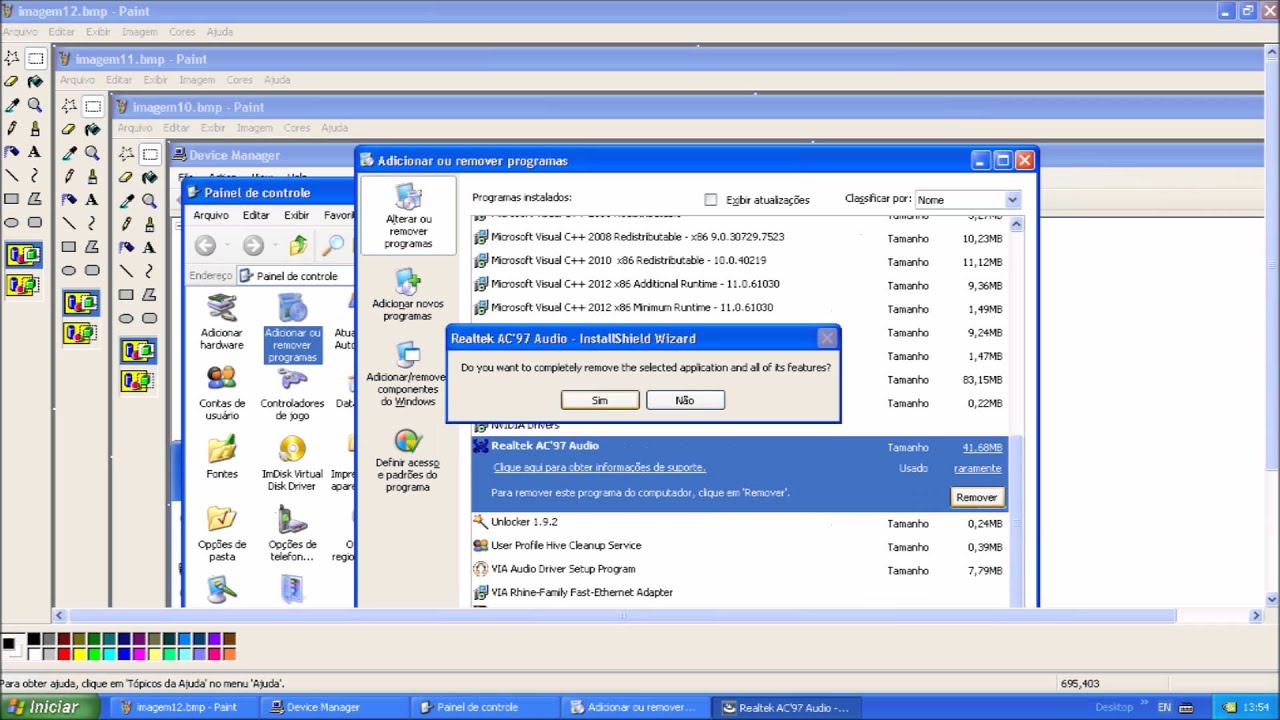Choose Fill With Color tool in imagem12 Paint
This screenshot has height=720, width=1280.
35,82
